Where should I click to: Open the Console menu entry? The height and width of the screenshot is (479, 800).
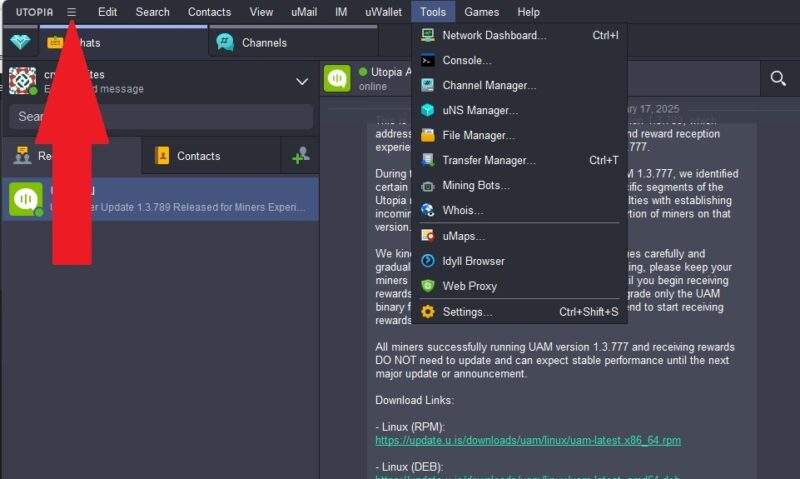point(519,60)
